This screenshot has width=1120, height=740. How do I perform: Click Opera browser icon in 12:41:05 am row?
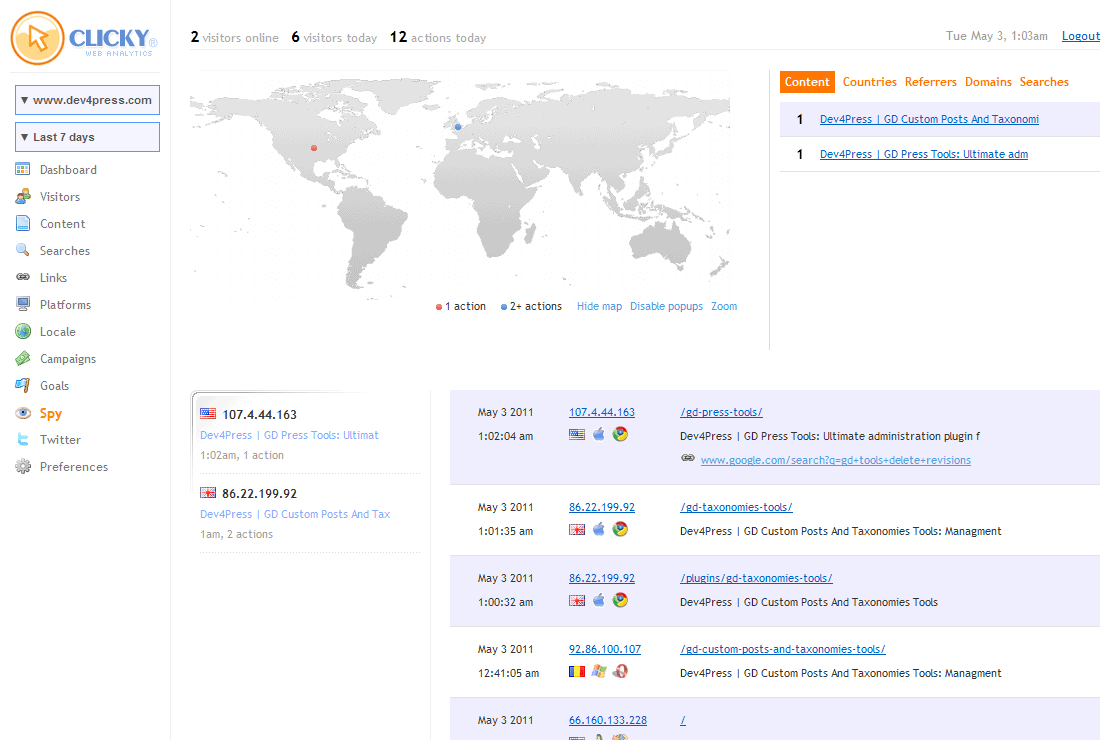click(620, 671)
